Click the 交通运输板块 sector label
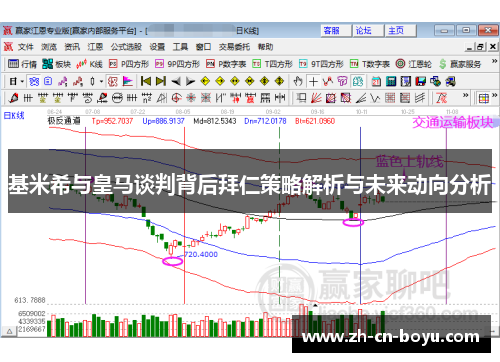 click(x=453, y=123)
